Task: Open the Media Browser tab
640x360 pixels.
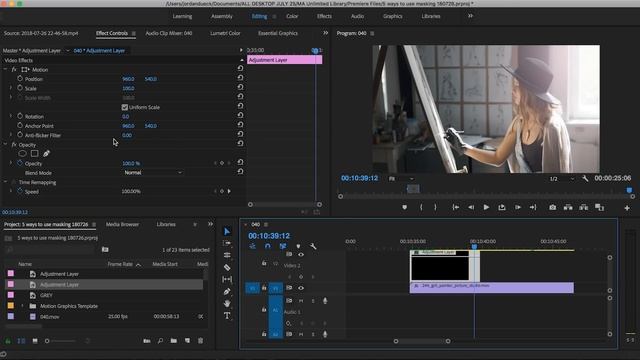Action: (x=122, y=224)
